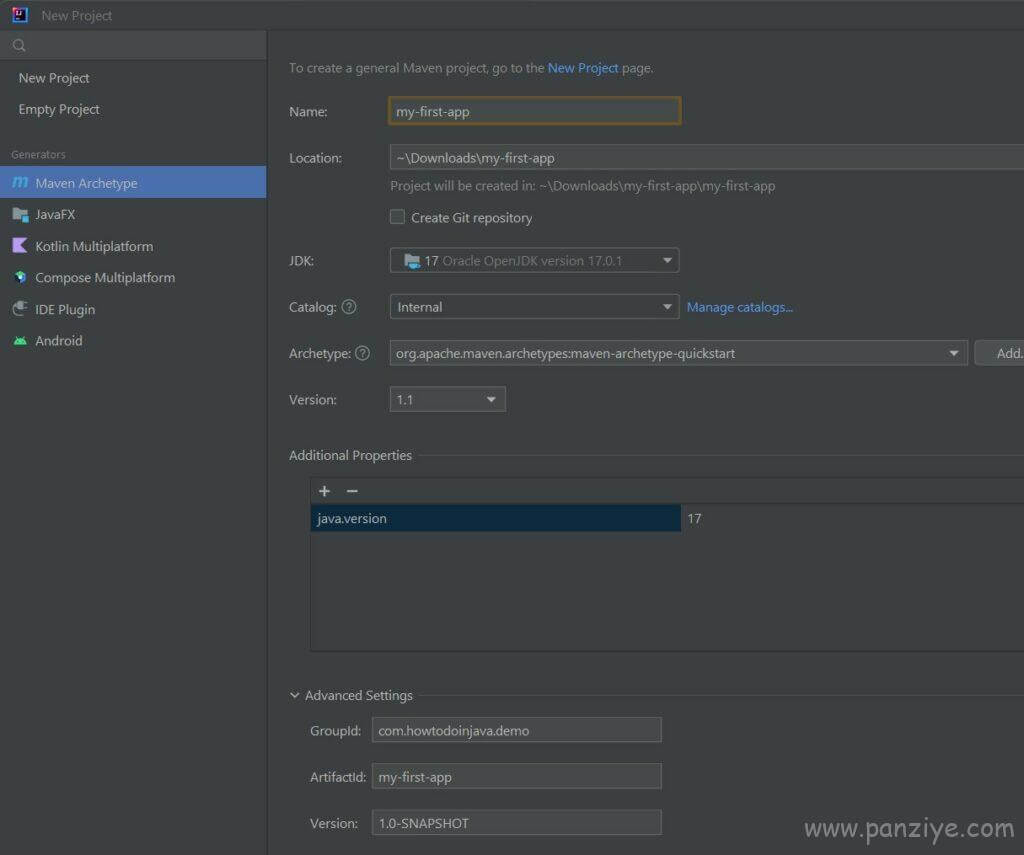Click the IDE Plugin icon
This screenshot has width=1024, height=855.
(x=20, y=308)
